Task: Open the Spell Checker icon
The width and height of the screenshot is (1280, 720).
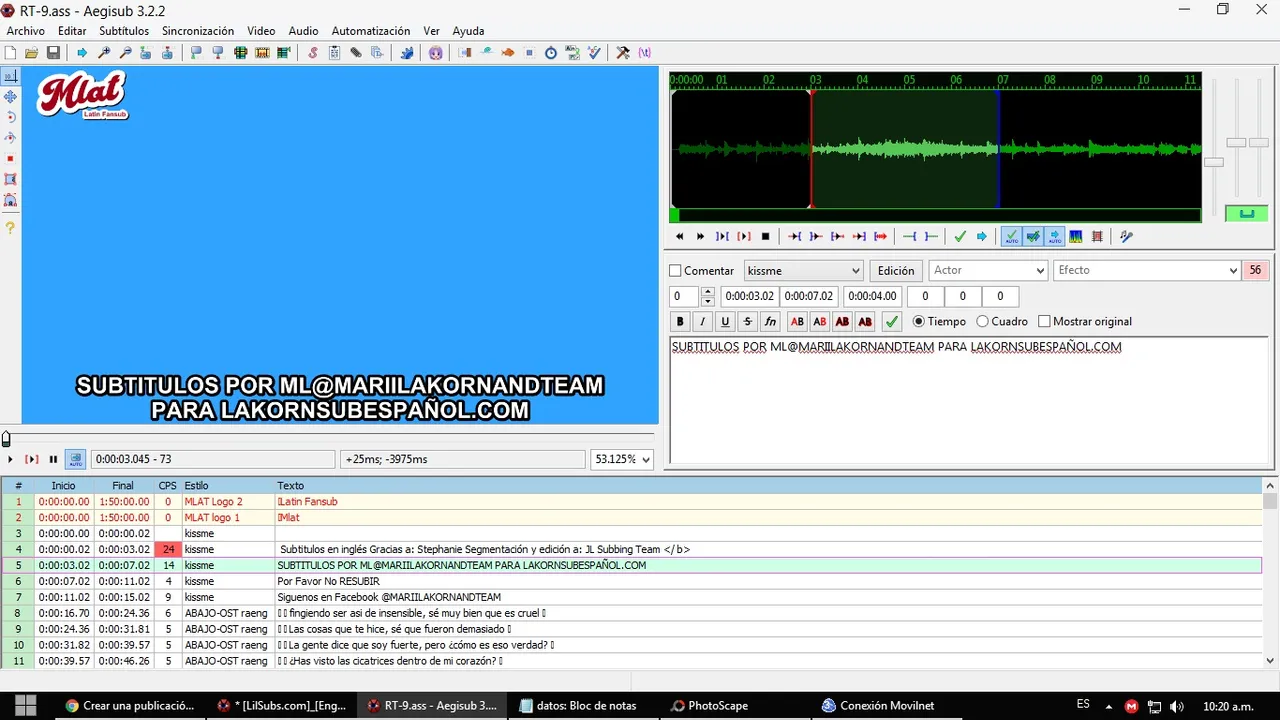Action: [594, 53]
